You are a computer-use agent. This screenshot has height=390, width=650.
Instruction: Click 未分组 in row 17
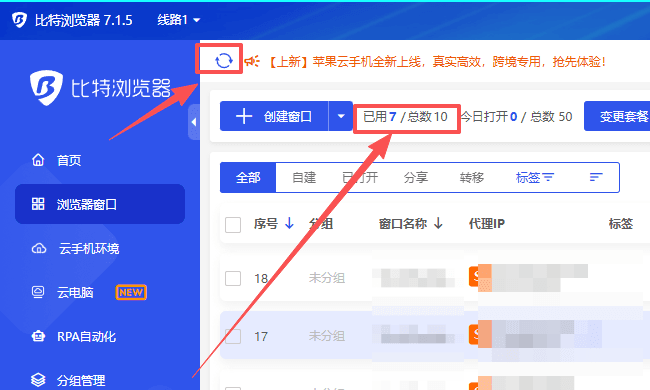point(327,336)
